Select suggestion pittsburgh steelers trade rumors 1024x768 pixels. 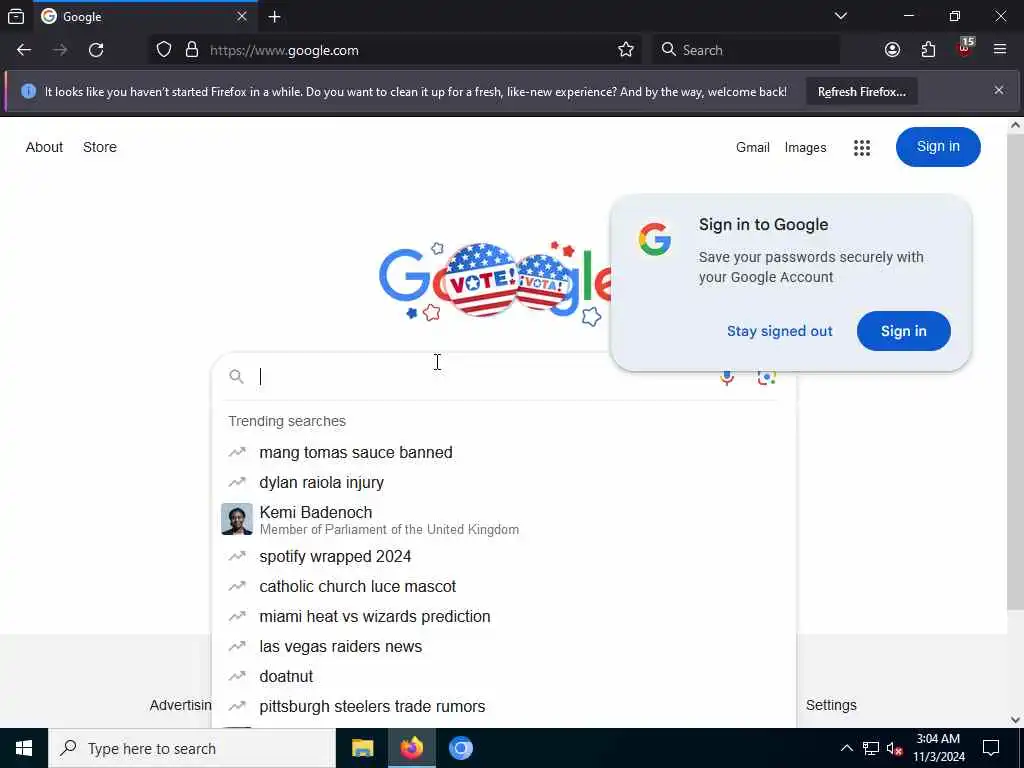[504, 707]
